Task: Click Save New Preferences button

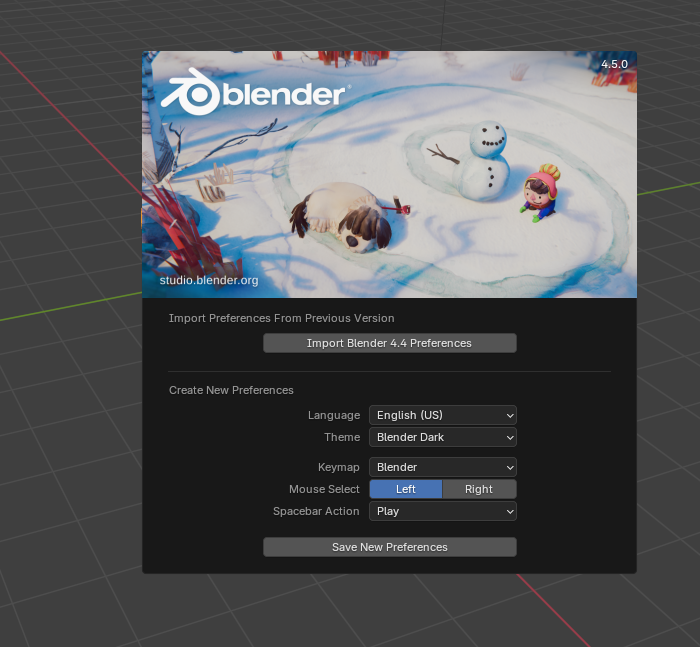Action: (390, 547)
